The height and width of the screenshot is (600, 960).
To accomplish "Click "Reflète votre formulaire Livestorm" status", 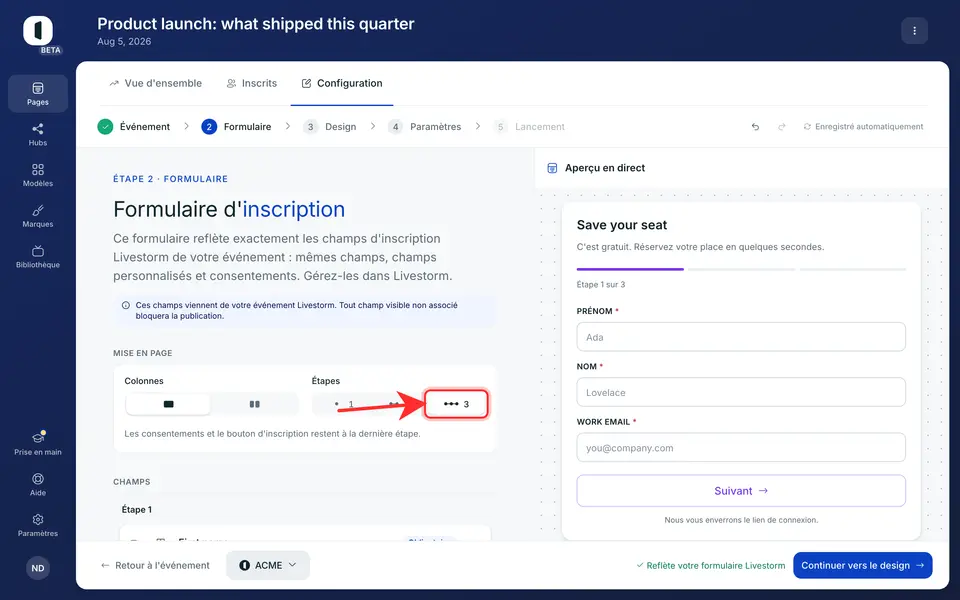I will point(711,565).
